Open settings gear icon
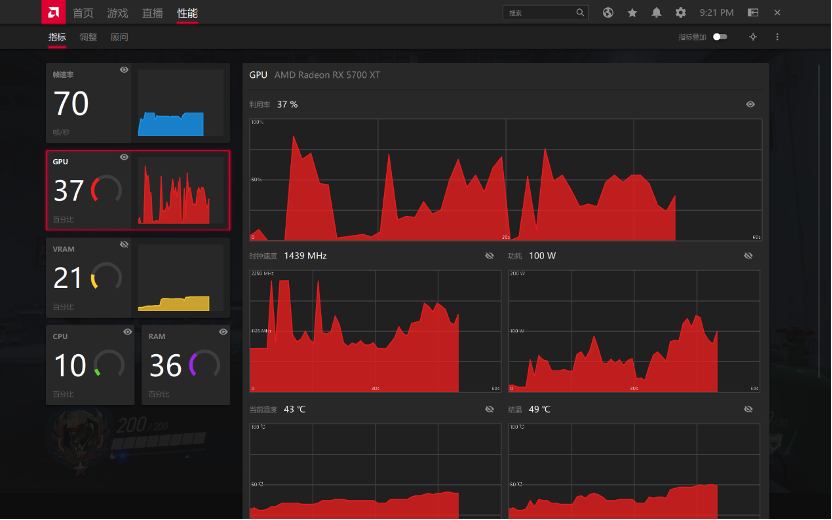The image size is (832, 520). (x=681, y=12)
